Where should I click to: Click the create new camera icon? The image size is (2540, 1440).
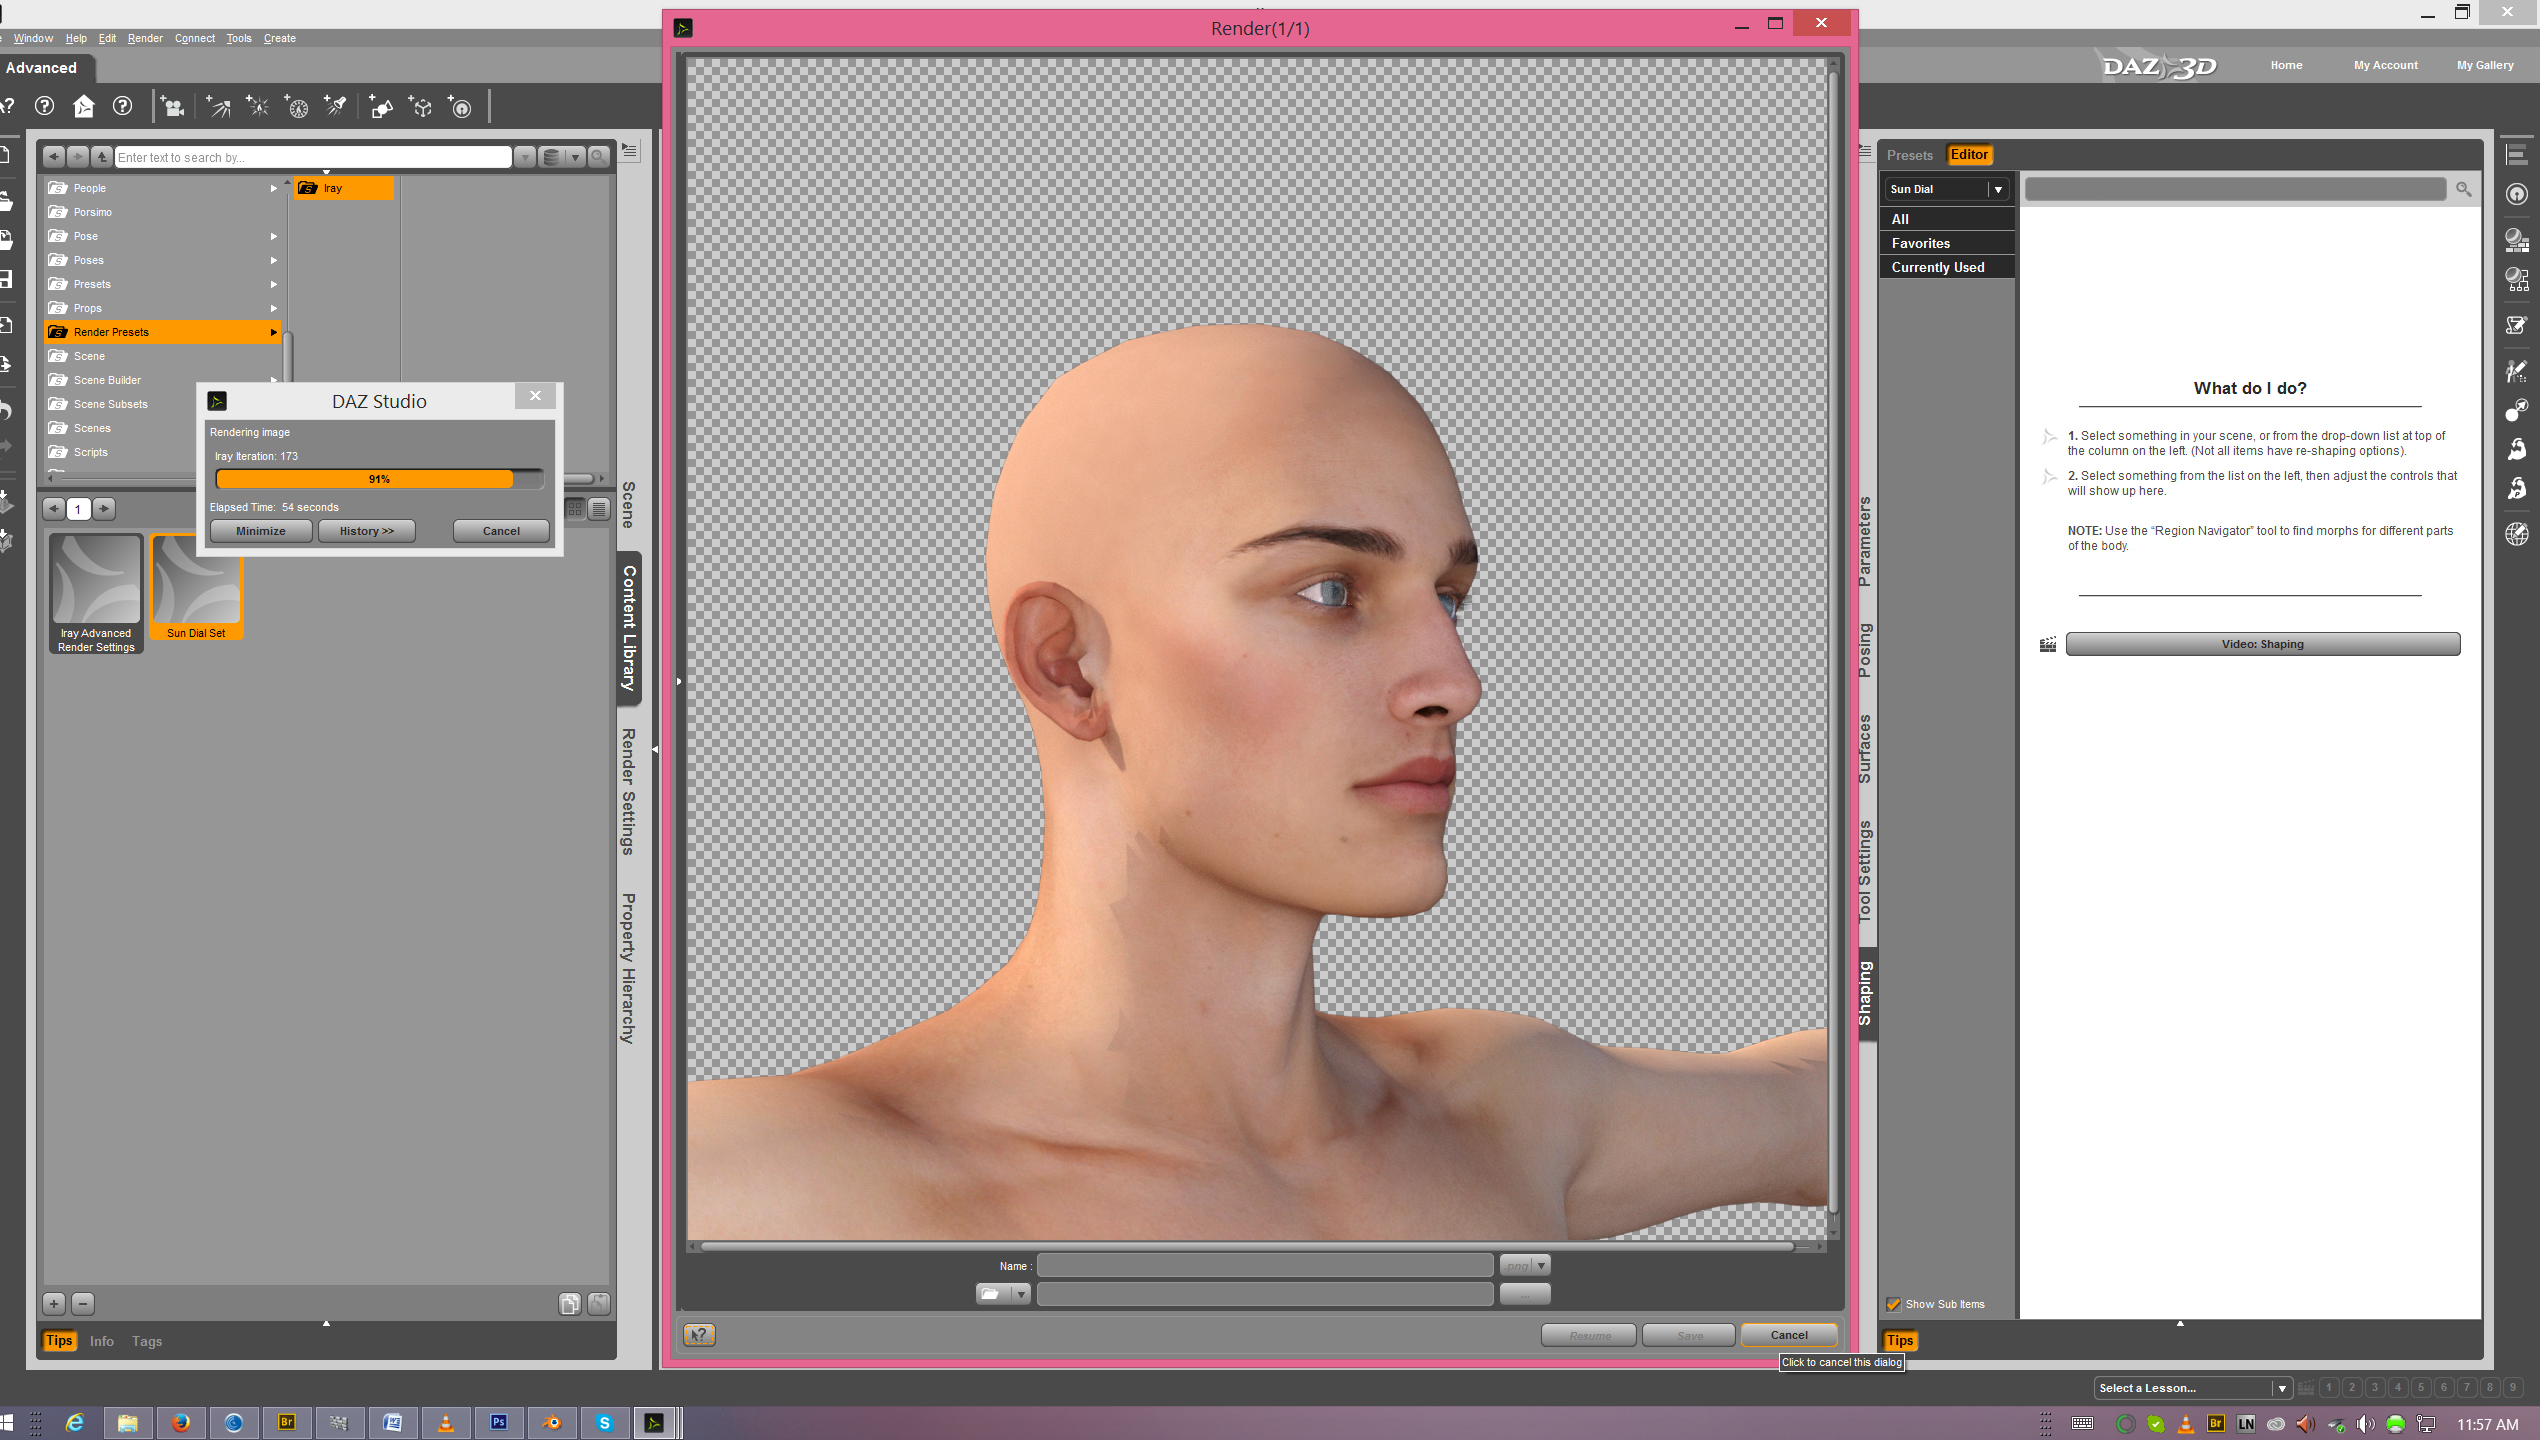coord(173,107)
